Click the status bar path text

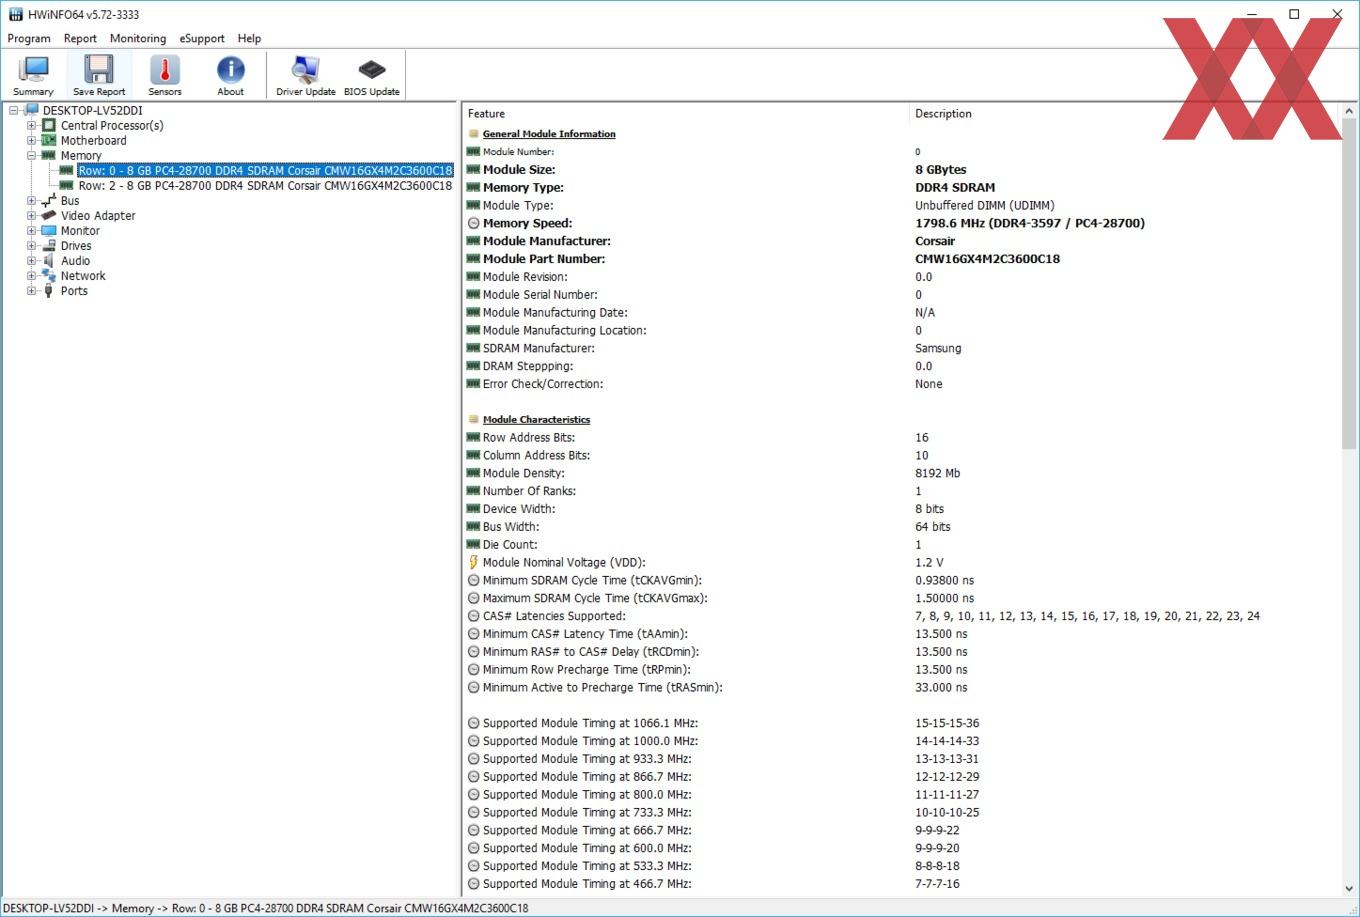click(x=265, y=908)
